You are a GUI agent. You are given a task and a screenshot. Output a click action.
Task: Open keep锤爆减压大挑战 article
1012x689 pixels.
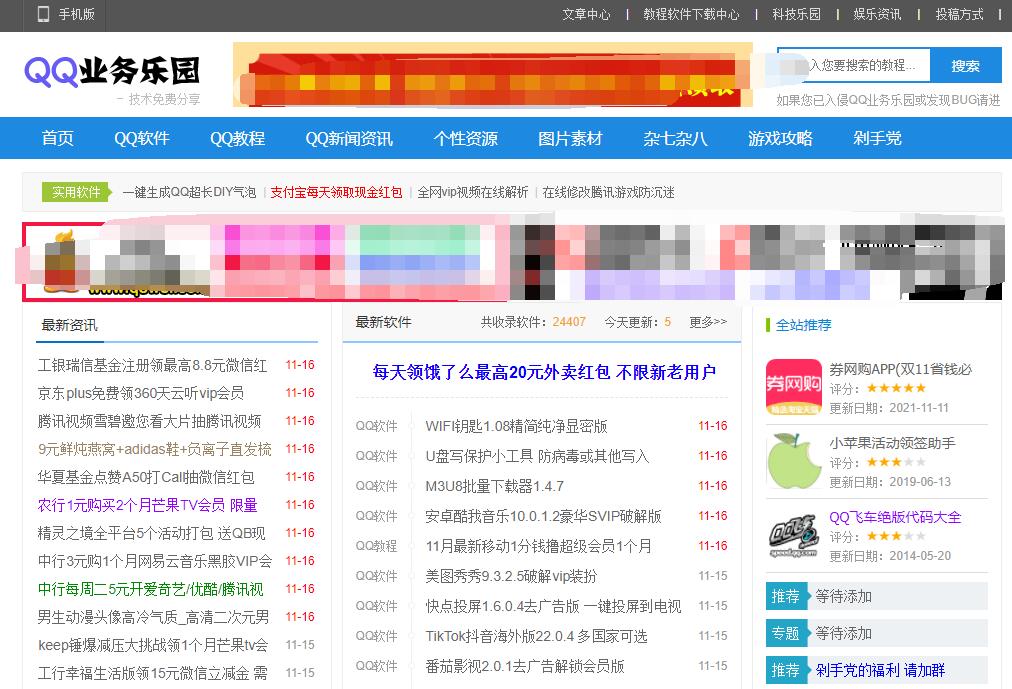coord(153,645)
